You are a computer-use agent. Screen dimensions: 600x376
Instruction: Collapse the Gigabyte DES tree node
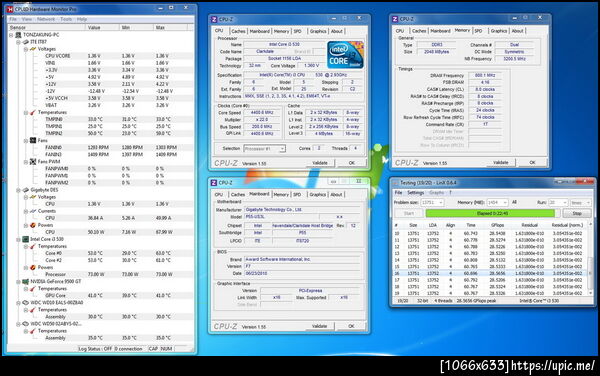click(x=18, y=190)
